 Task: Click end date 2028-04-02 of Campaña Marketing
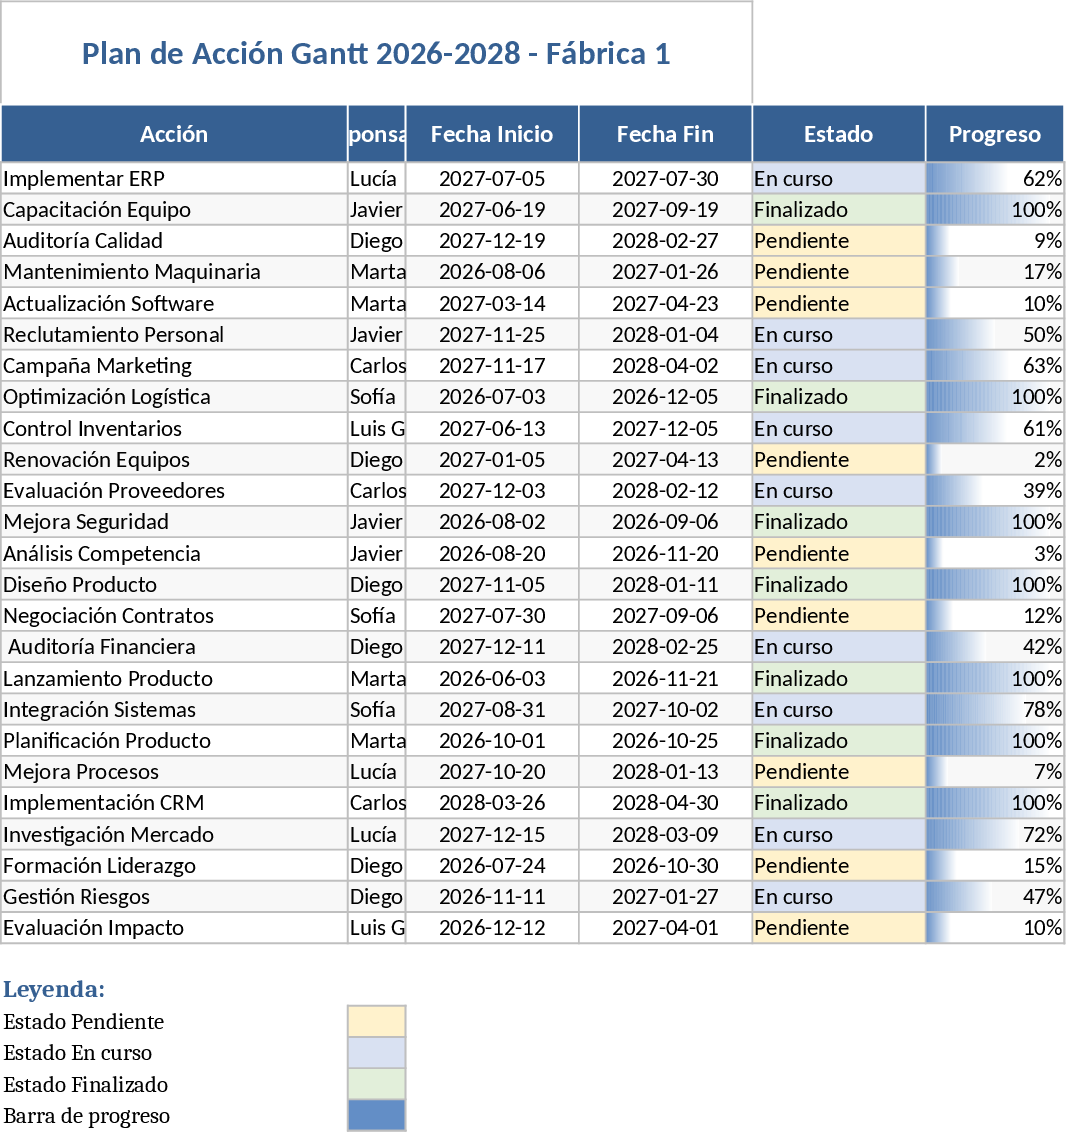(x=665, y=365)
